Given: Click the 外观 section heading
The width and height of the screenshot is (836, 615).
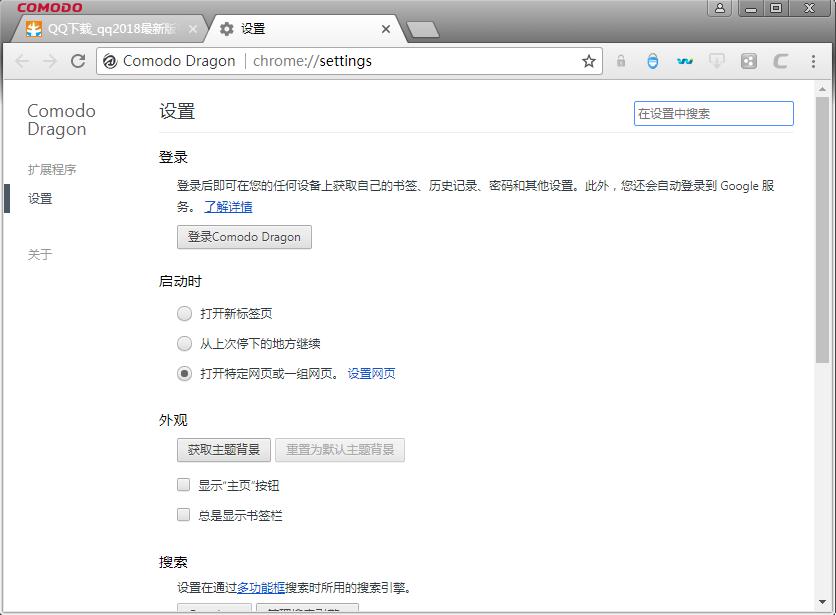Looking at the screenshot, I should (173, 420).
